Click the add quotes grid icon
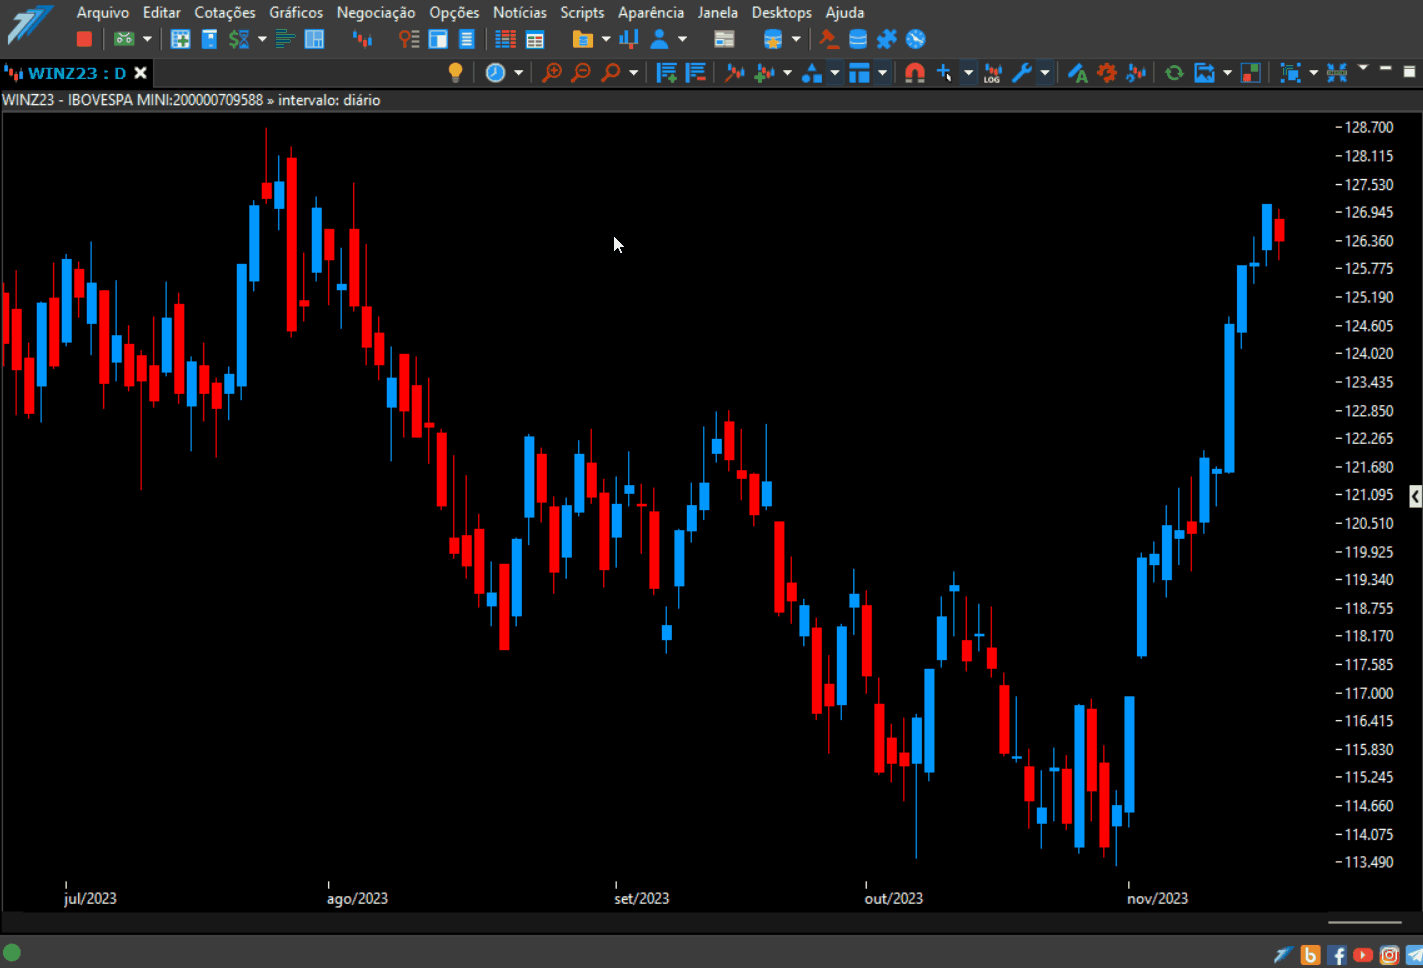Viewport: 1423px width, 968px height. click(x=181, y=39)
